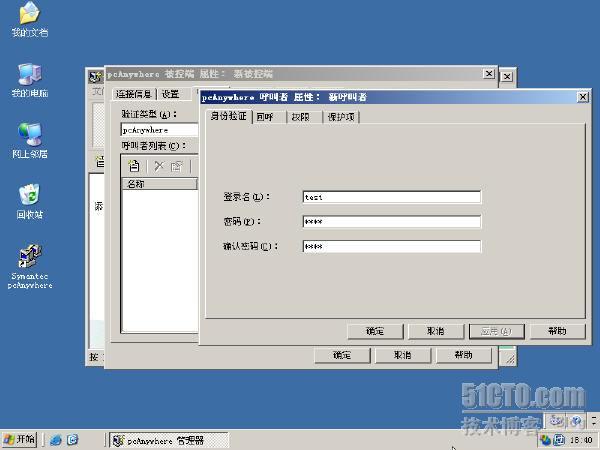Select 连接信息 tab in host properties window
This screenshot has width=600, height=450.
point(134,94)
